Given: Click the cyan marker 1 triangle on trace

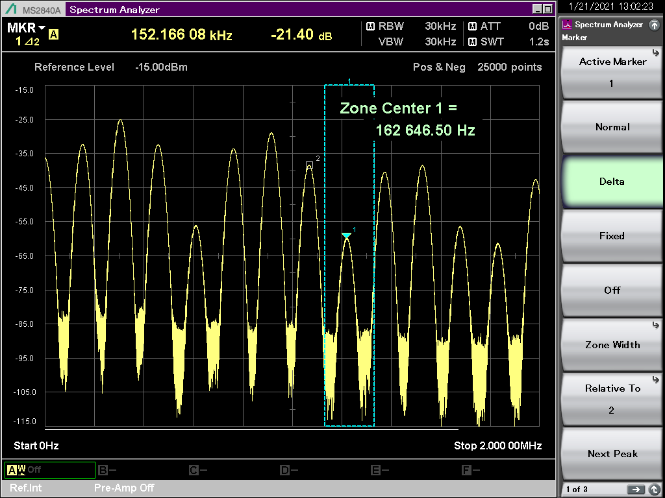Looking at the screenshot, I should click(x=346, y=235).
